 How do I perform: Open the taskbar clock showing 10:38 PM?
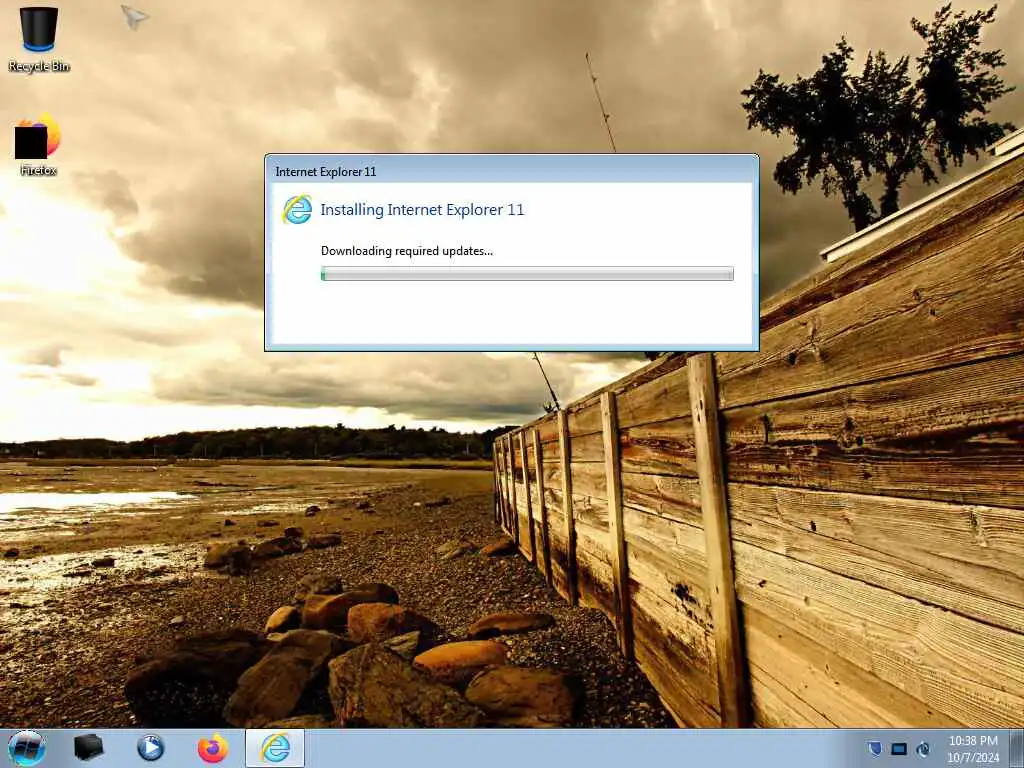pyautogui.click(x=973, y=741)
